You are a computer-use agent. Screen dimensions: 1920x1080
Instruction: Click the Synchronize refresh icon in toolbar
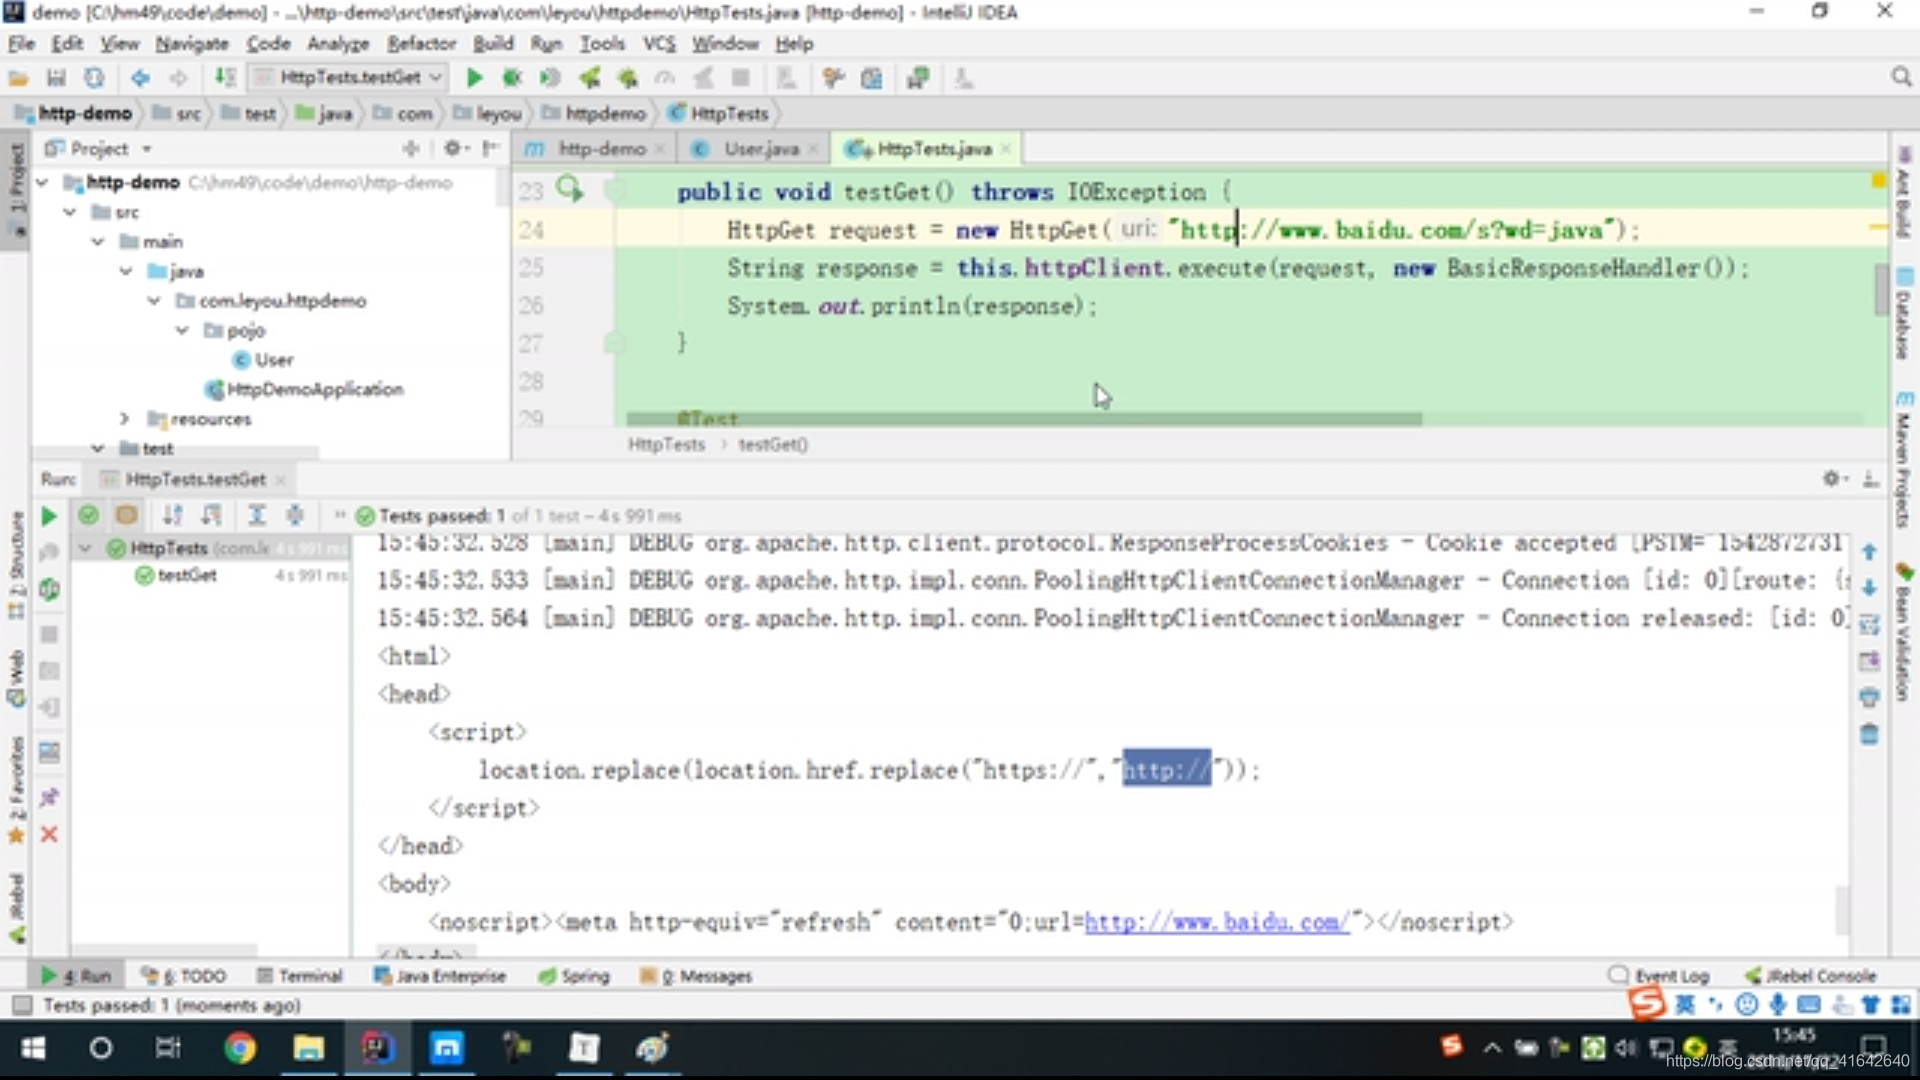click(94, 78)
